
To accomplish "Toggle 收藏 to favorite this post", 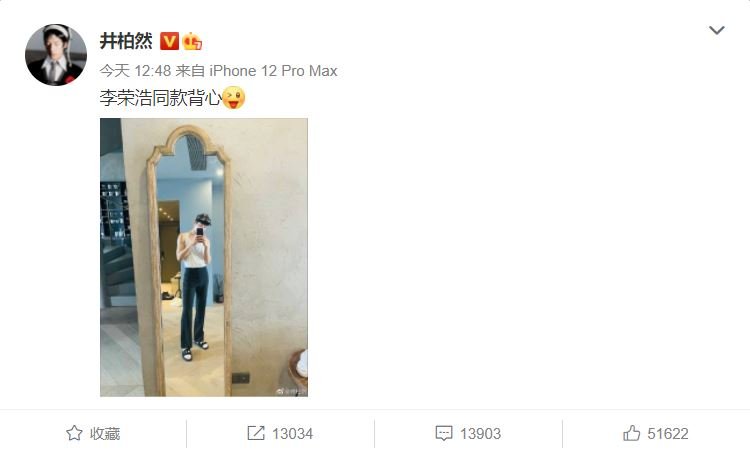I will coord(93,434).
